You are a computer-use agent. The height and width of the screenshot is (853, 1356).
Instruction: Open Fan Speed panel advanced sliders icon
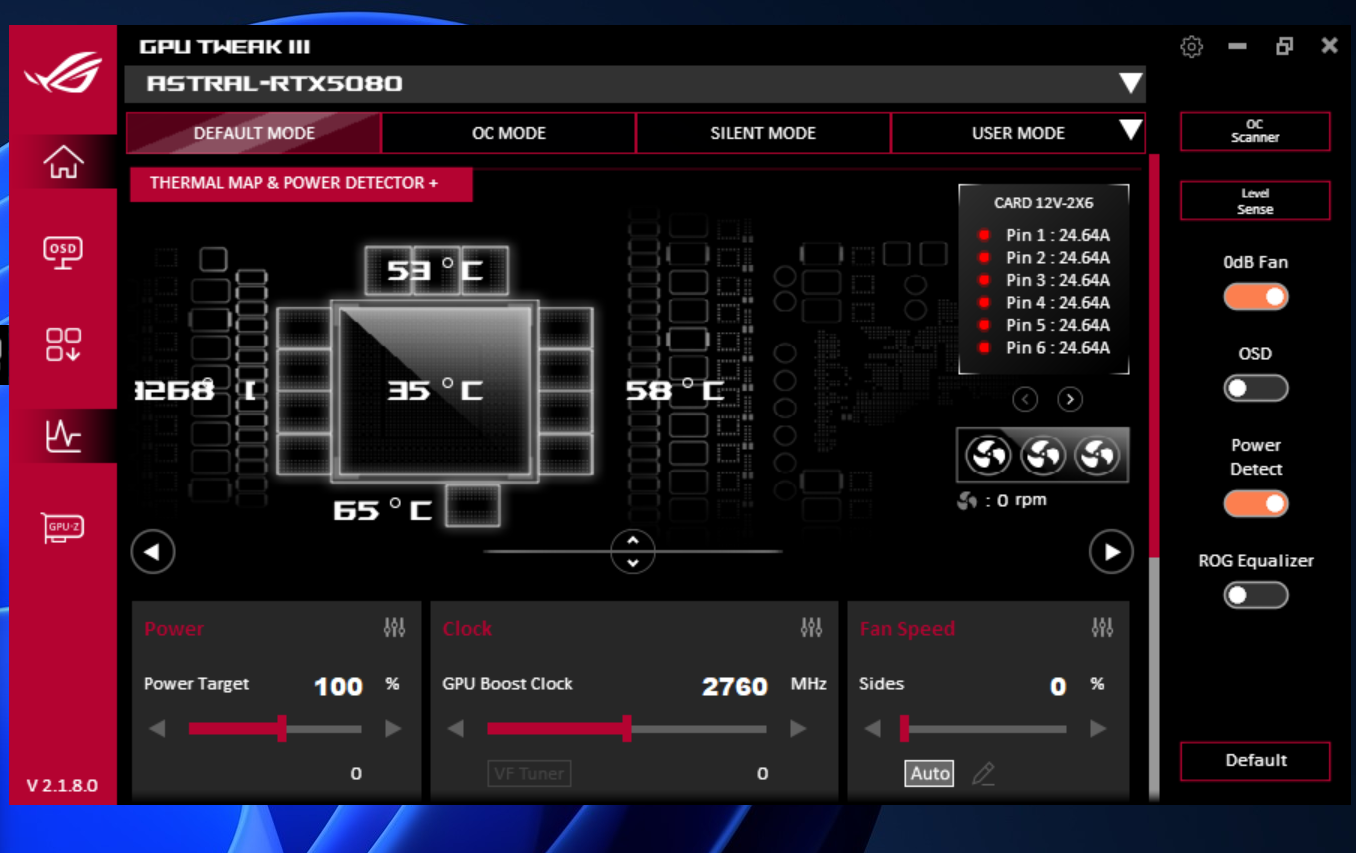coord(1102,628)
